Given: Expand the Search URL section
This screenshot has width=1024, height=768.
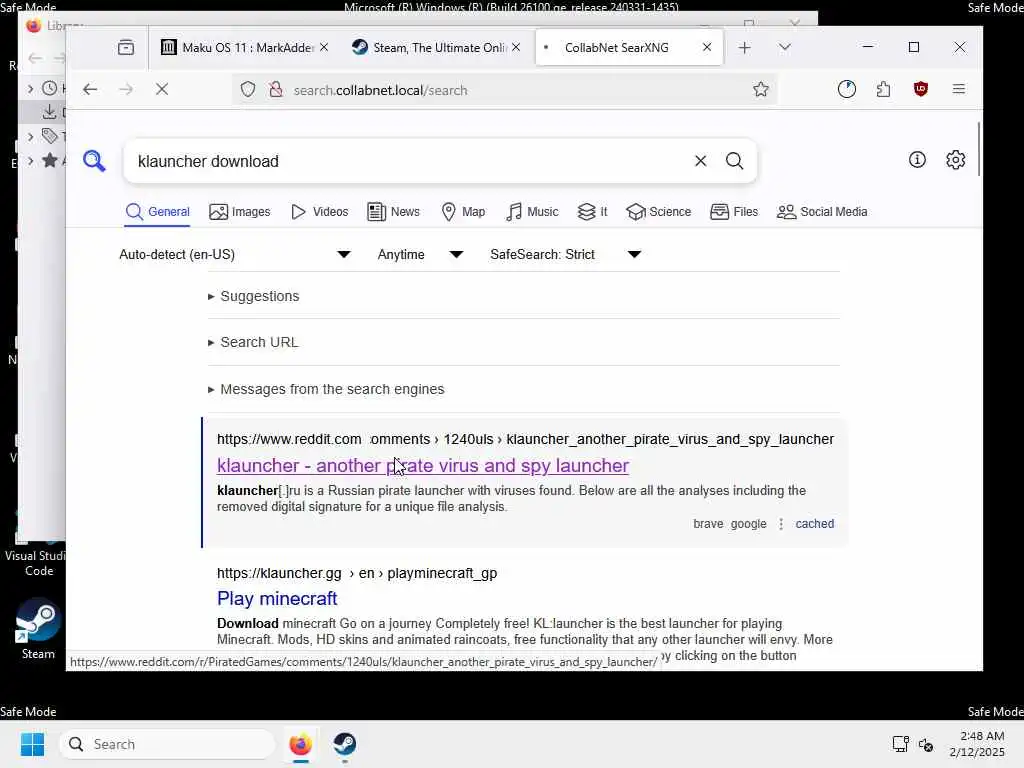Looking at the screenshot, I should 253,342.
